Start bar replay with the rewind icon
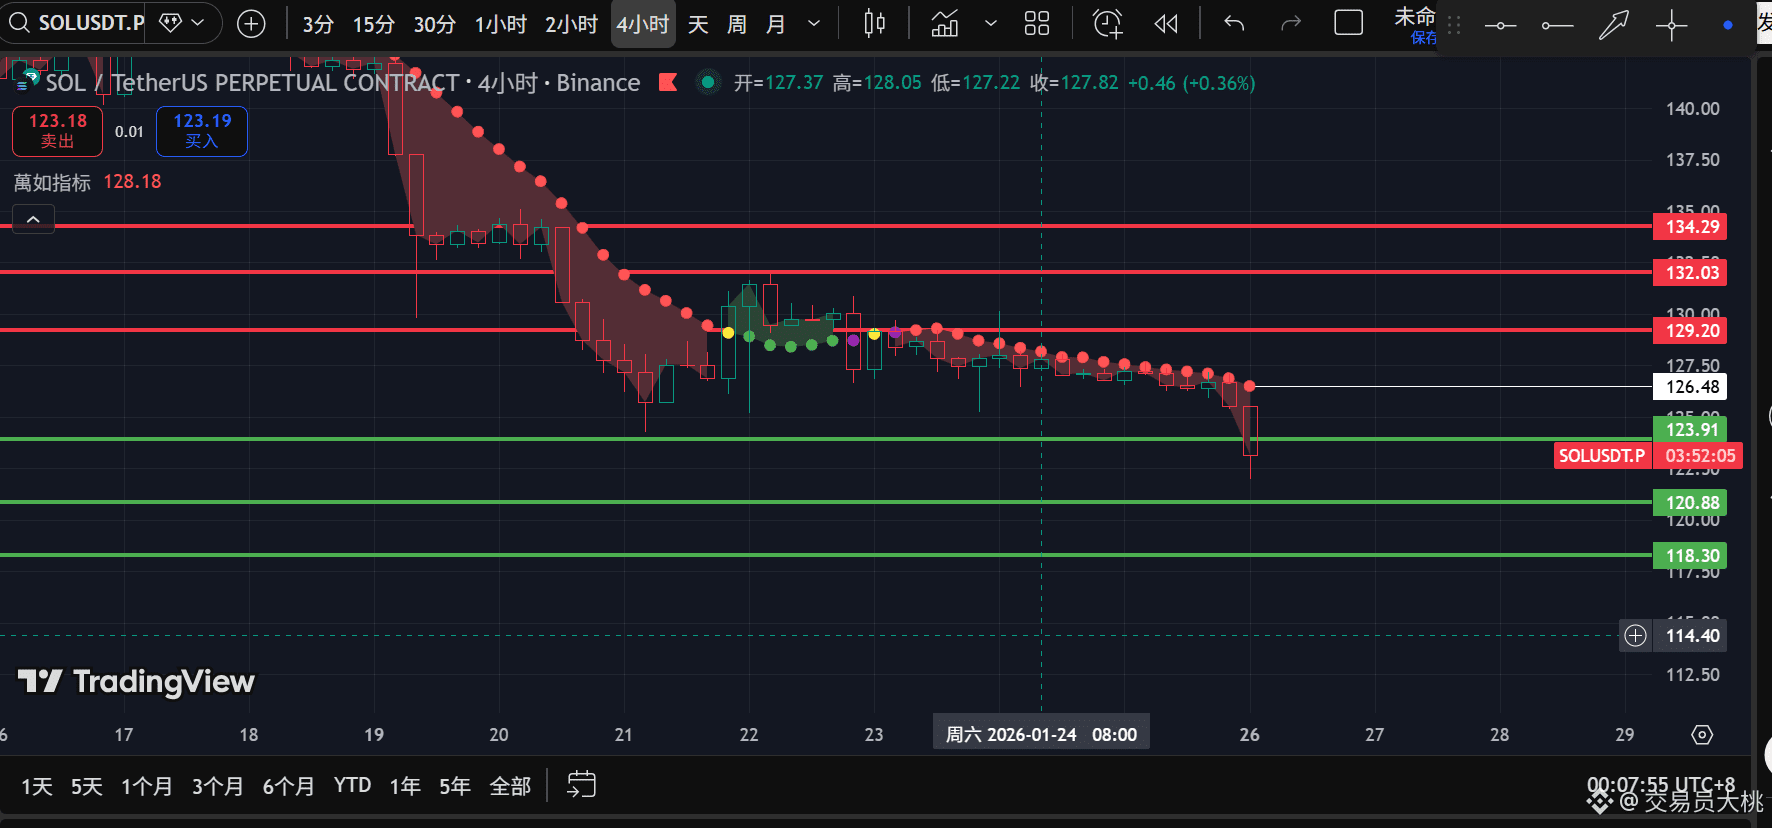This screenshot has height=828, width=1772. click(x=1166, y=23)
